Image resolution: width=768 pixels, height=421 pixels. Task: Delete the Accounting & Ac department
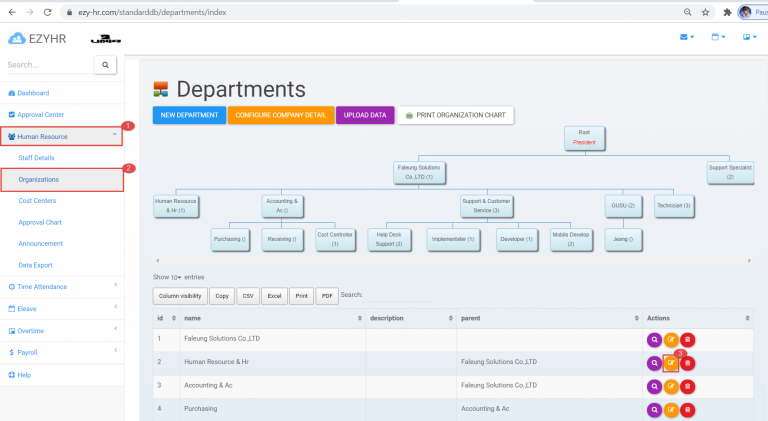point(688,386)
